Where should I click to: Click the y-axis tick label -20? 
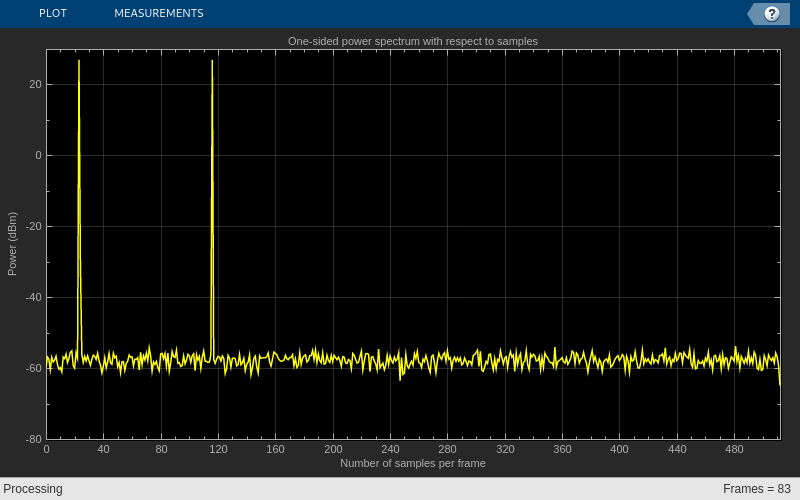(x=34, y=226)
